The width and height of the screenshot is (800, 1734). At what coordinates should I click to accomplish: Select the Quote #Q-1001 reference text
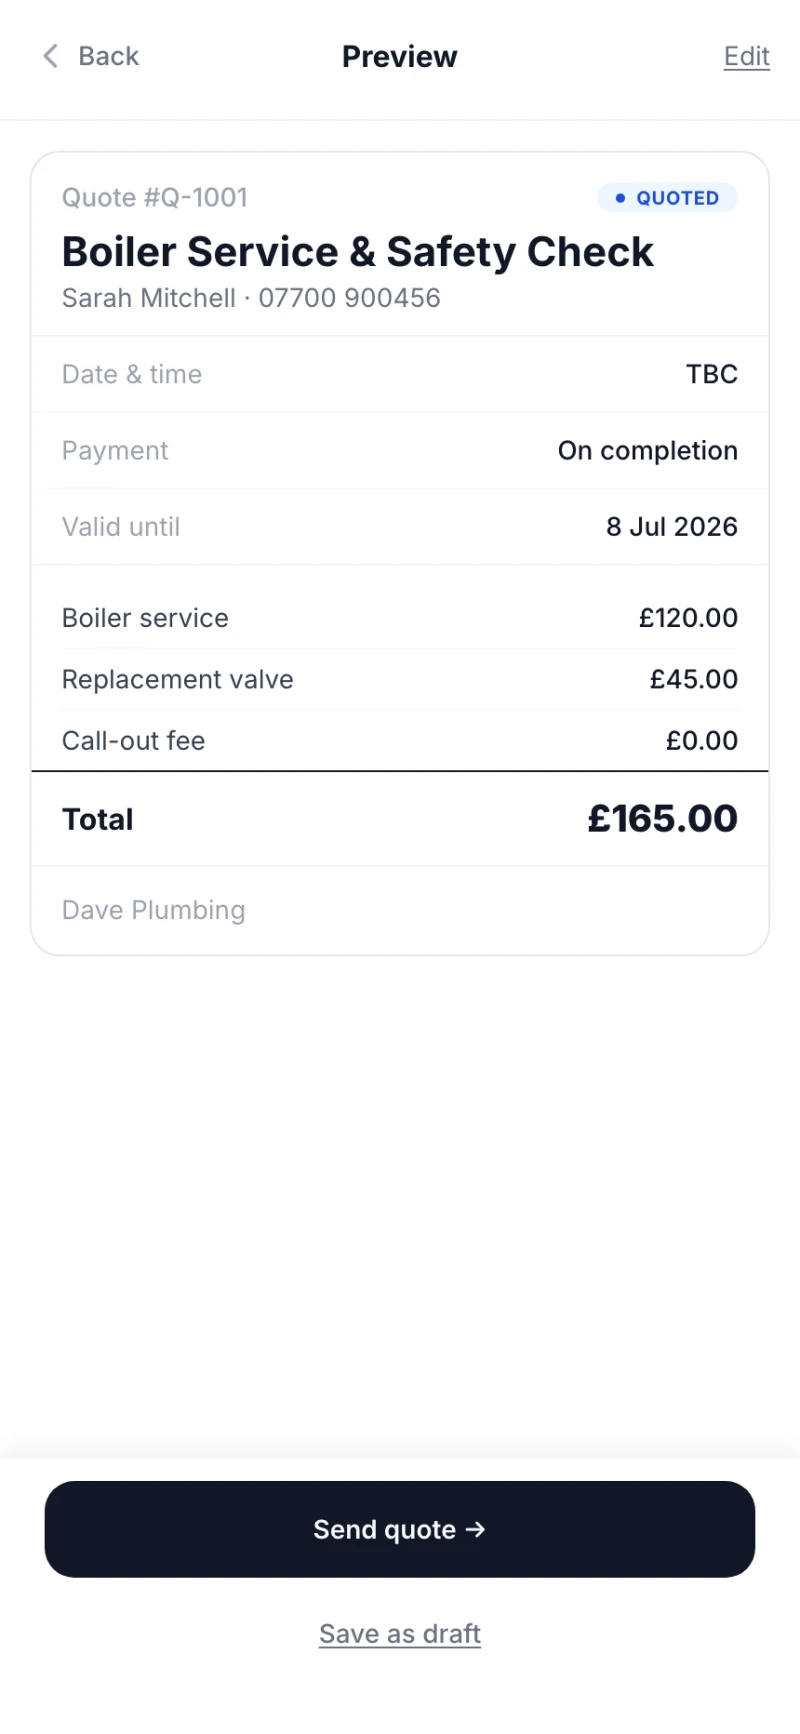point(155,198)
